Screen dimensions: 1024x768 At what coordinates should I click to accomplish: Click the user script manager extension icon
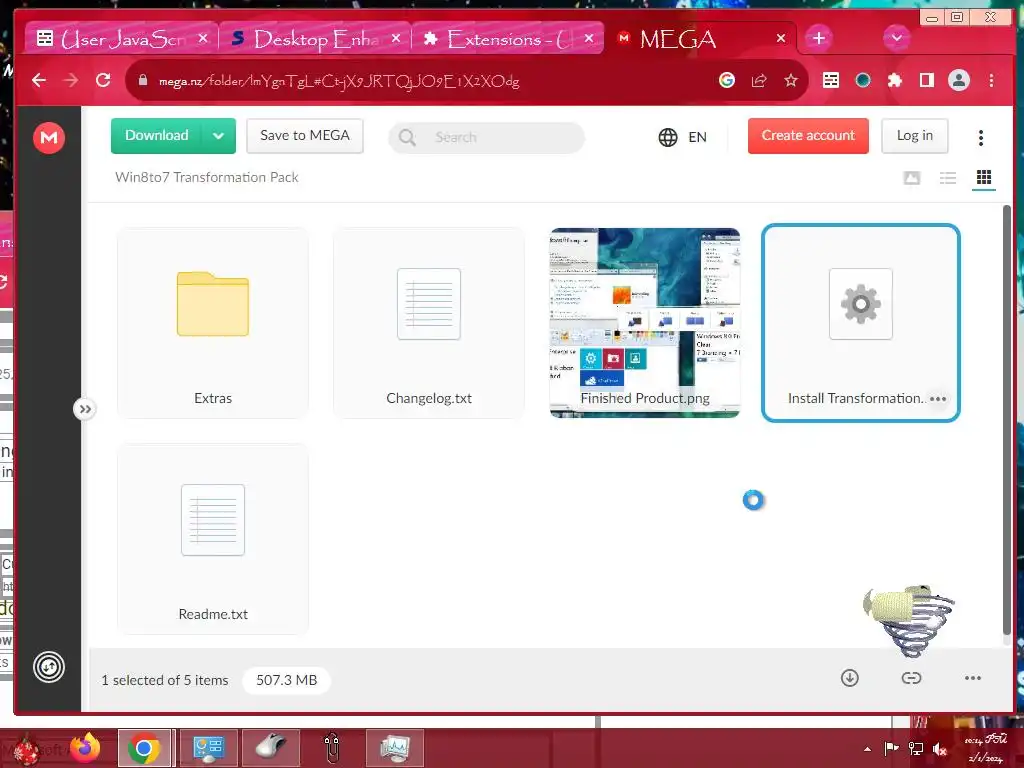click(x=831, y=80)
